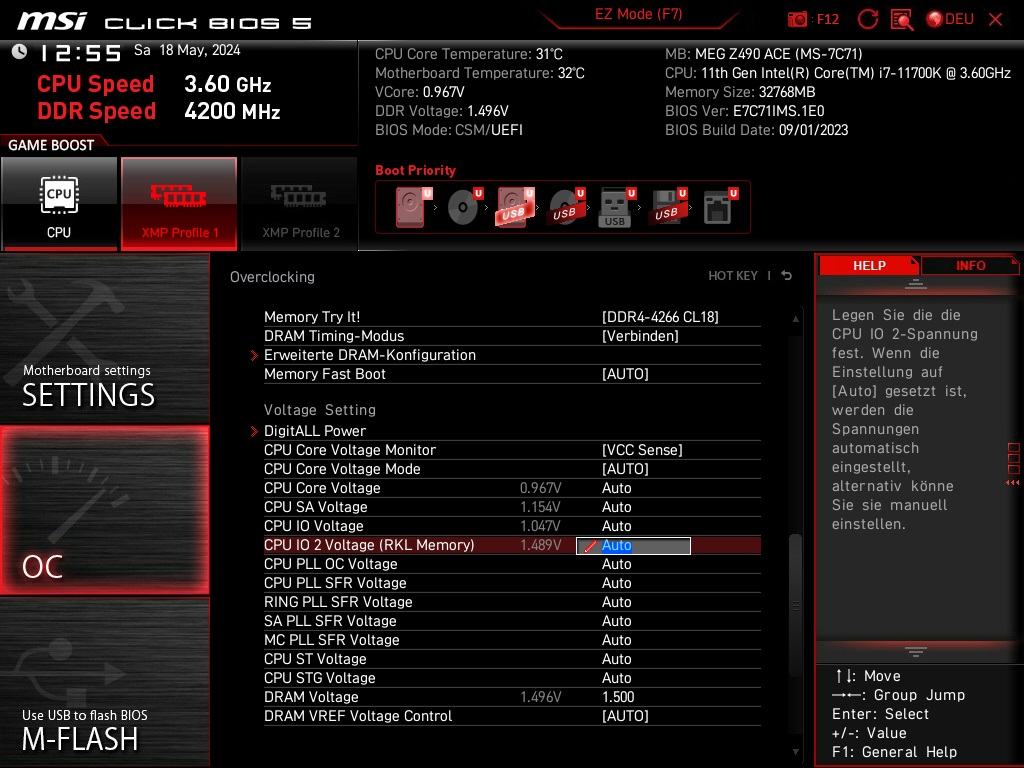The image size is (1024, 768).
Task: Select the USB optical drive boot device icon
Action: [567, 207]
